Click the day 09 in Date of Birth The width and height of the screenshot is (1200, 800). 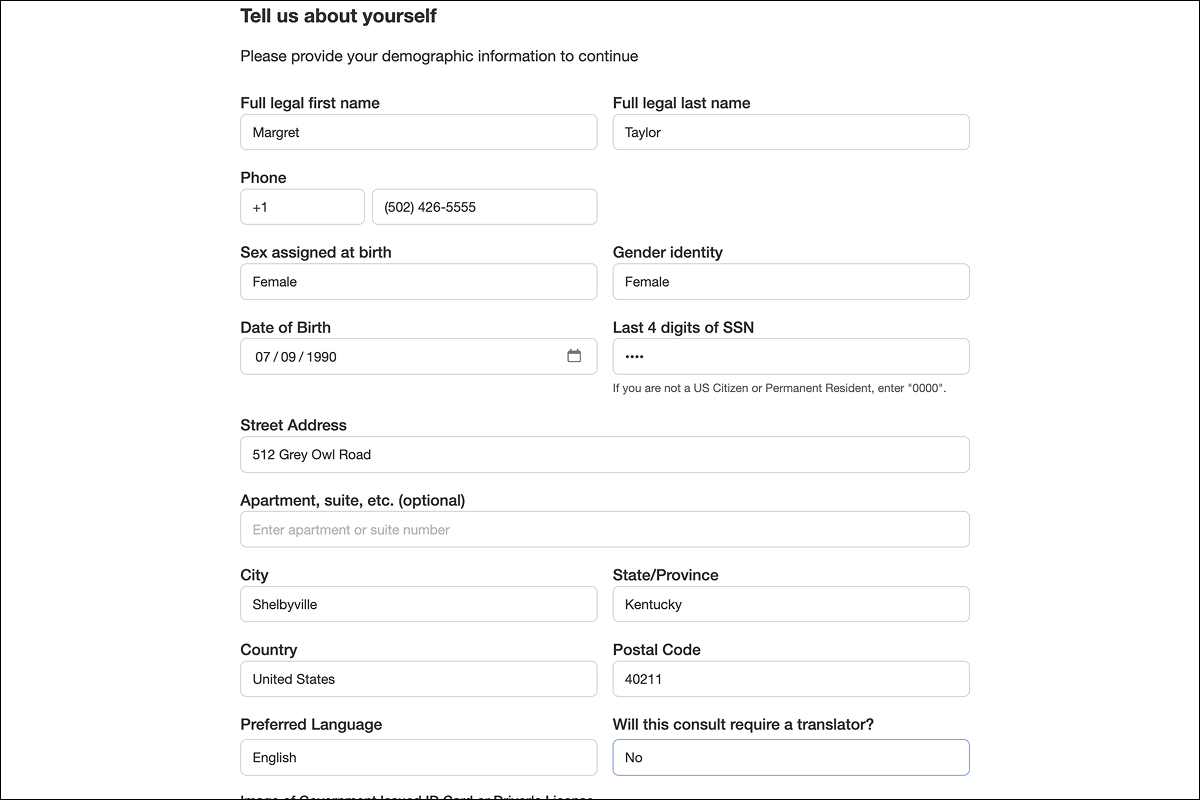(288, 357)
